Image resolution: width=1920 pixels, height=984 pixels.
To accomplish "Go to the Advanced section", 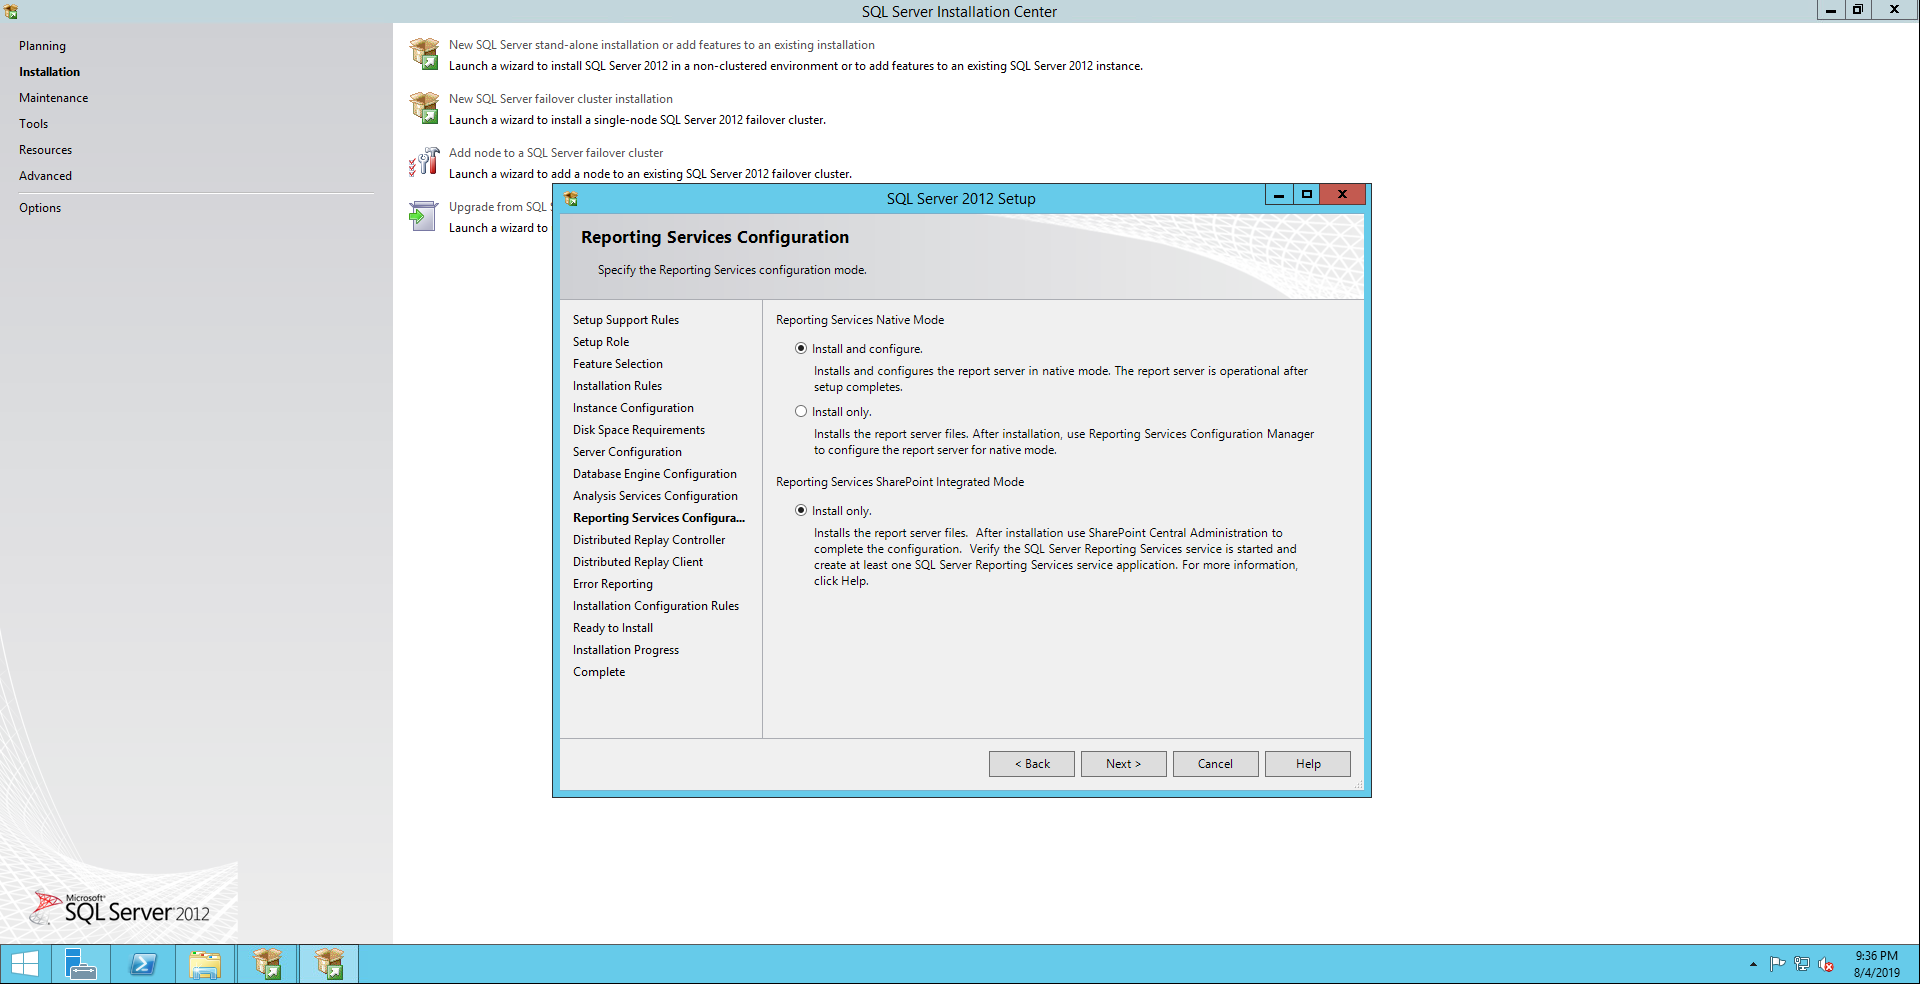I will point(45,176).
